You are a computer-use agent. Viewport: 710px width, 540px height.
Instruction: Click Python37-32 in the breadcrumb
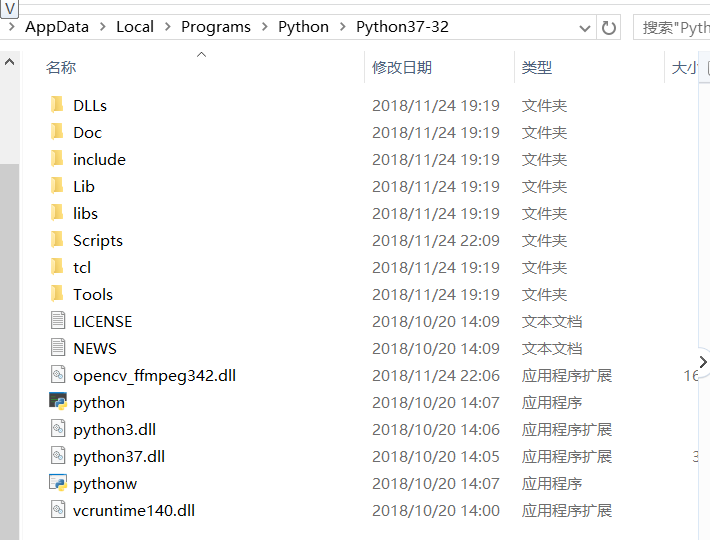pyautogui.click(x=402, y=27)
